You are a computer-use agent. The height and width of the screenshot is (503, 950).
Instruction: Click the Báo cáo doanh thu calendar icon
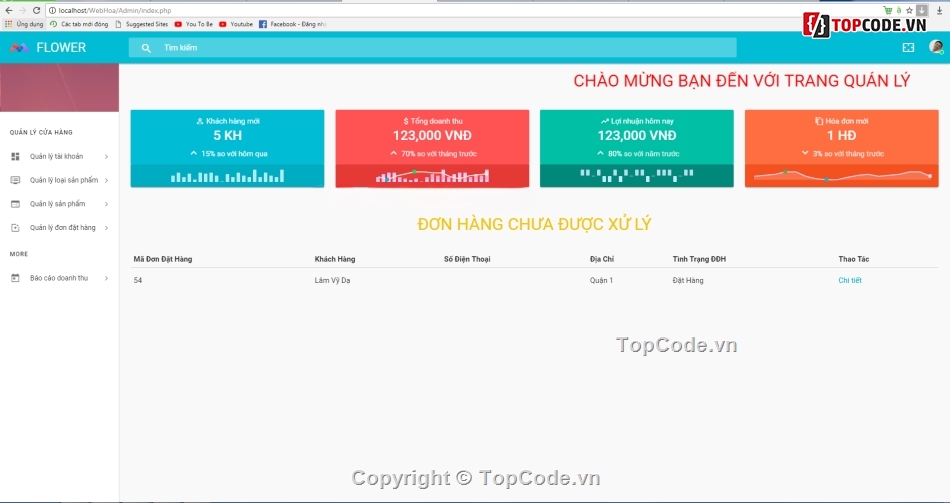(x=15, y=278)
